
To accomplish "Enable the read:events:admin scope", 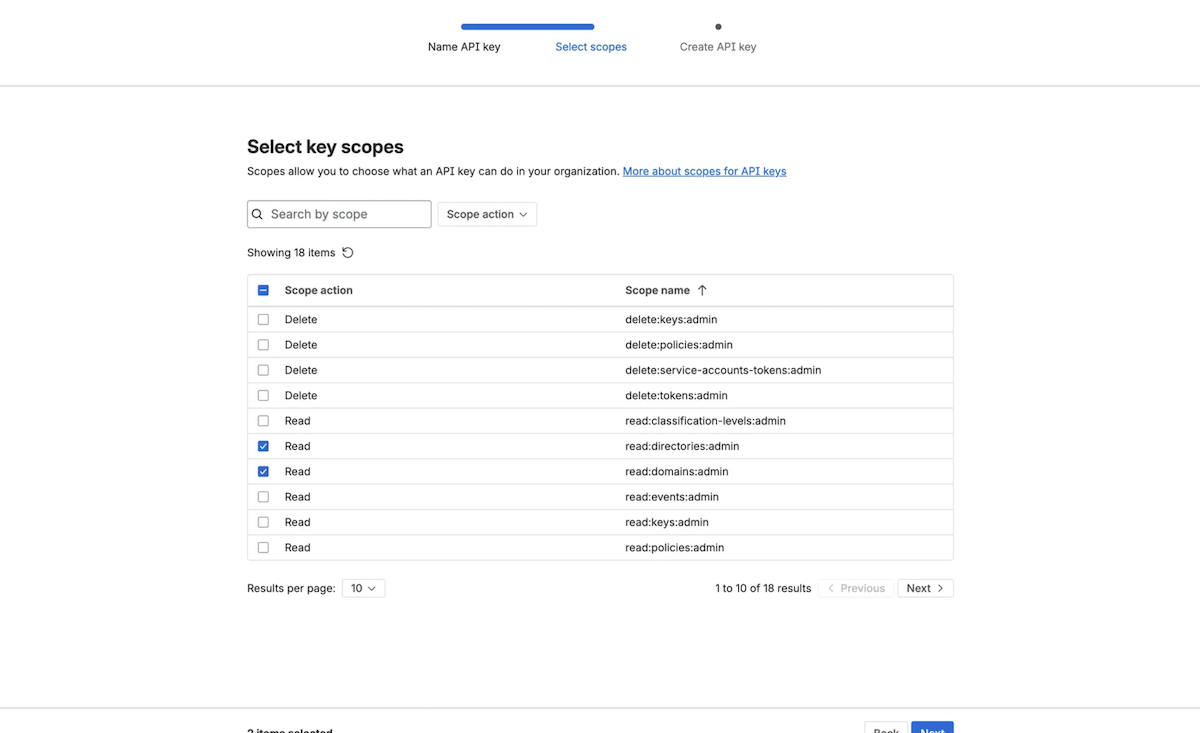I will (x=263, y=496).
